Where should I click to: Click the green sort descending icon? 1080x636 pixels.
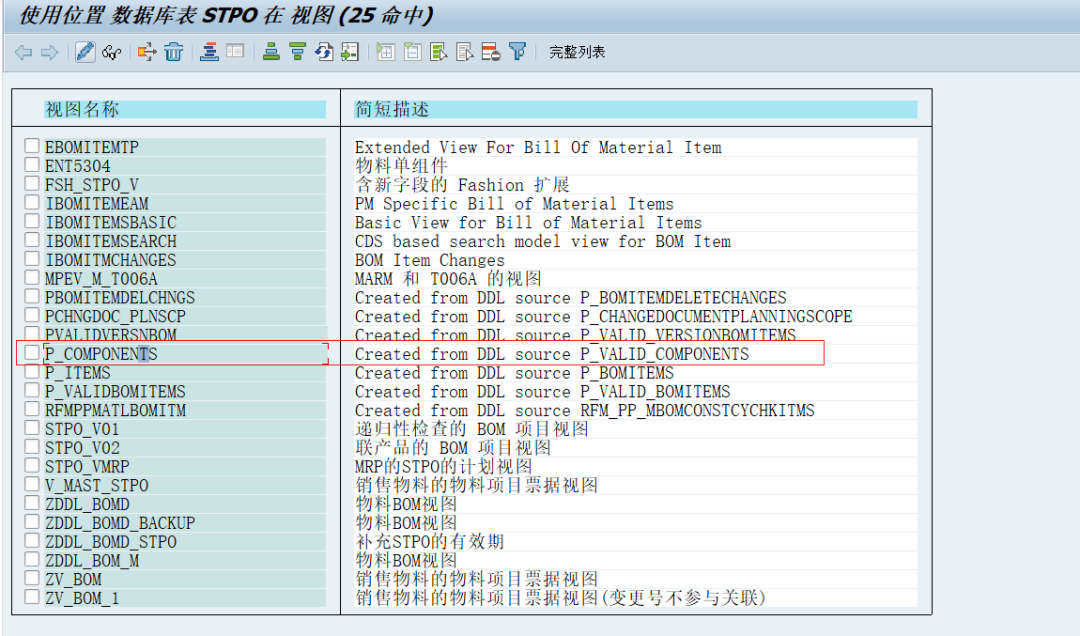(298, 52)
